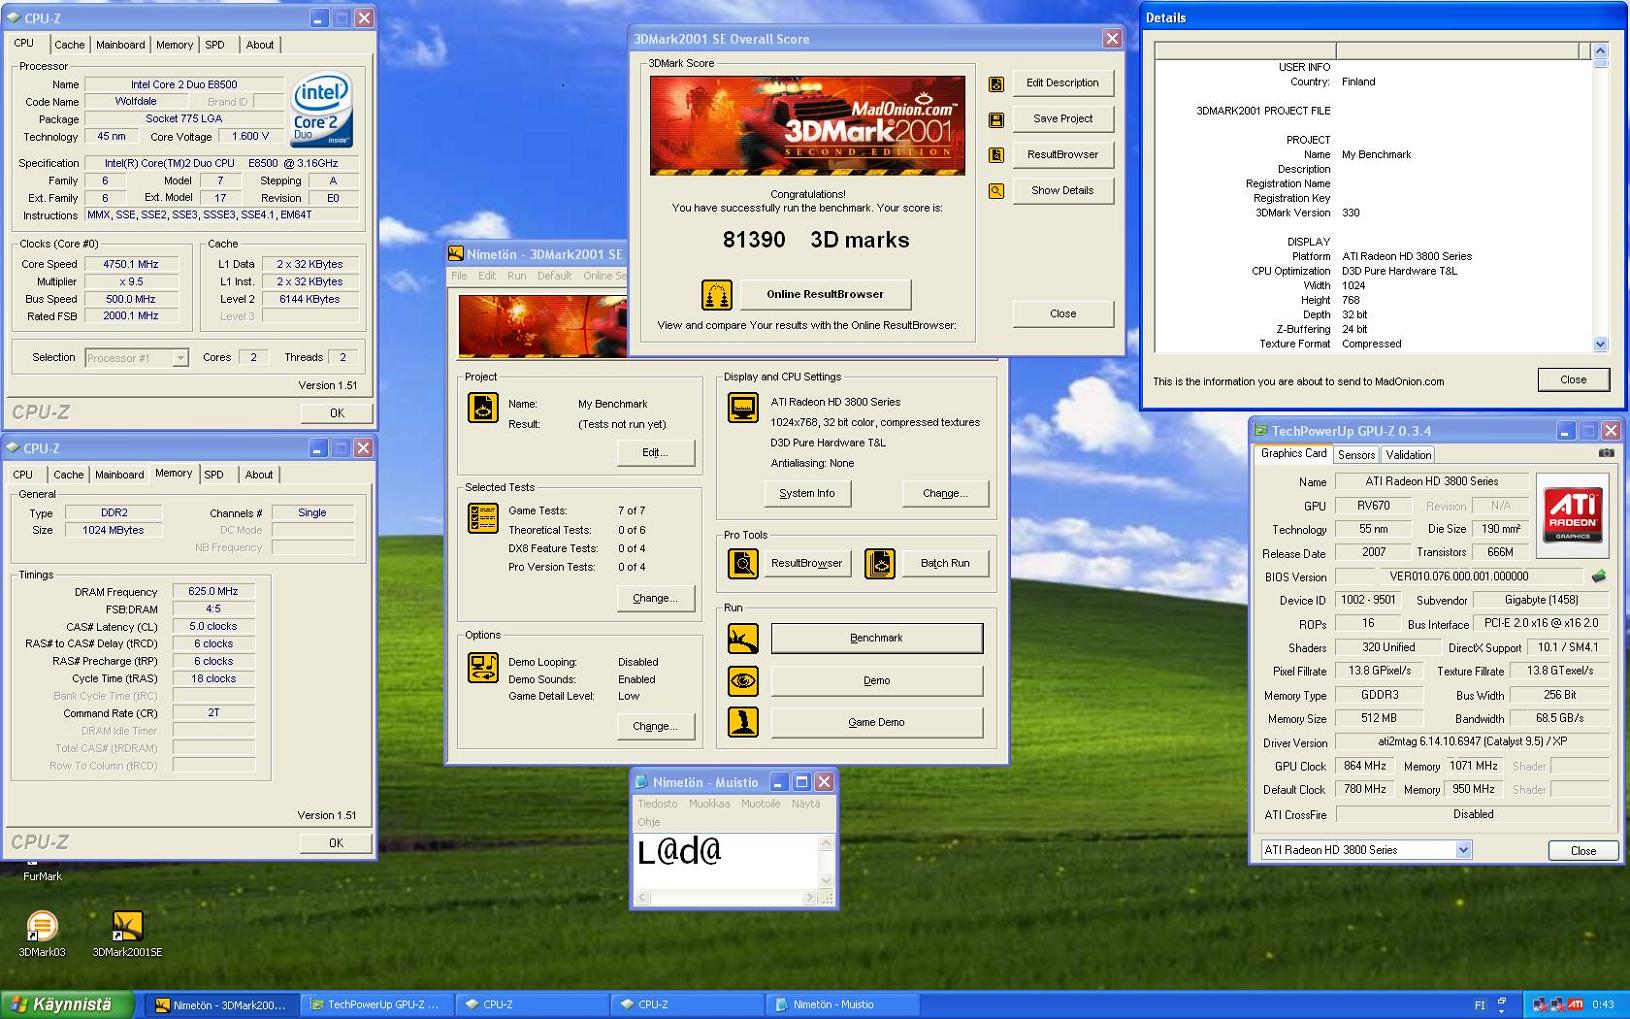
Task: Click the 81390 3D marks score text
Action: [x=816, y=240]
